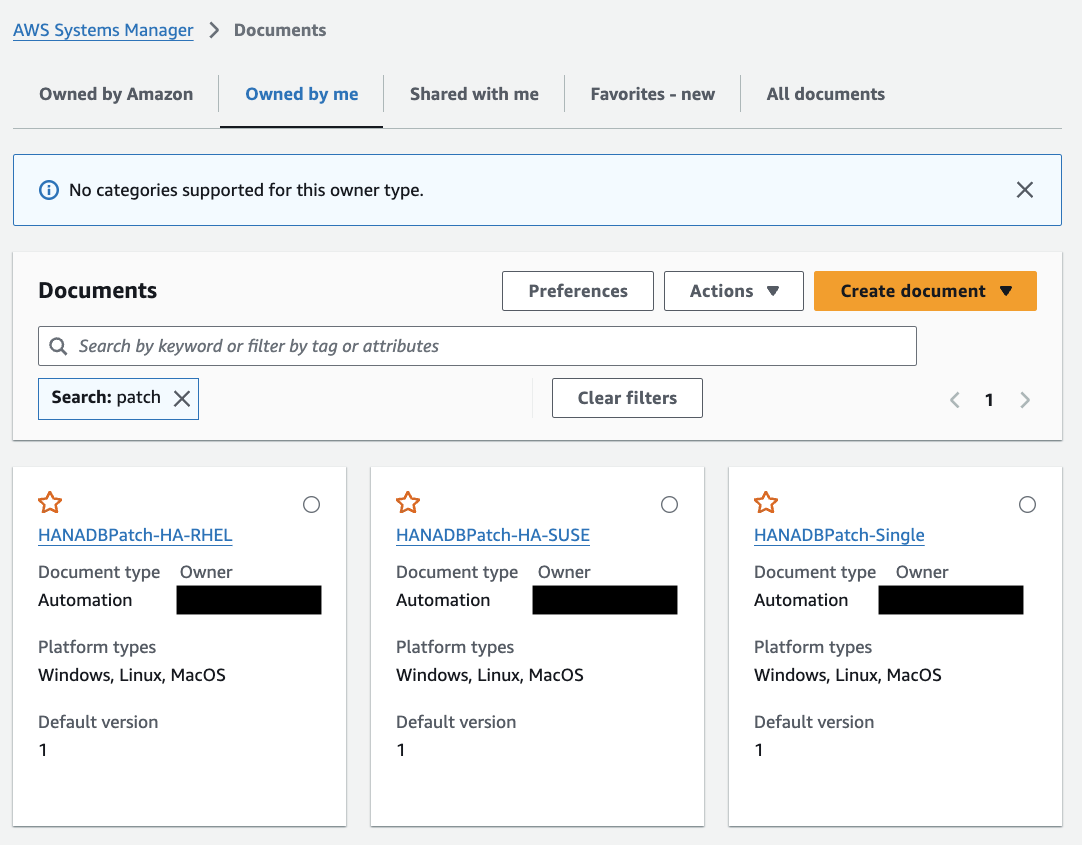Select the HANADBPatch-Single radio button
This screenshot has height=845, width=1082.
click(x=1028, y=505)
